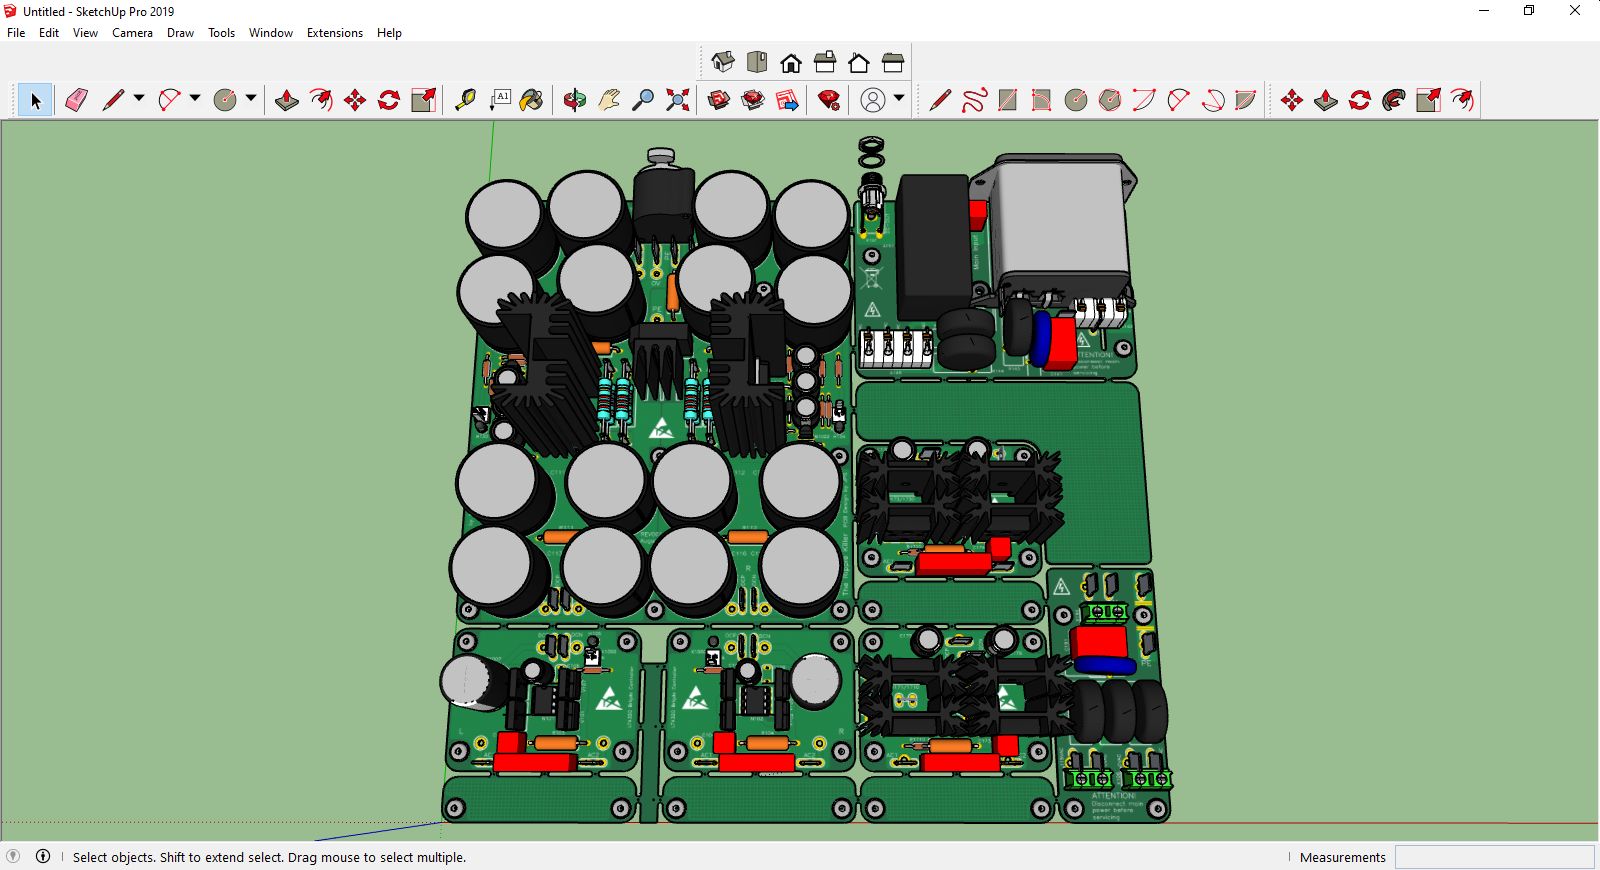Open the Tools menu
The width and height of the screenshot is (1600, 870).
pyautogui.click(x=221, y=33)
